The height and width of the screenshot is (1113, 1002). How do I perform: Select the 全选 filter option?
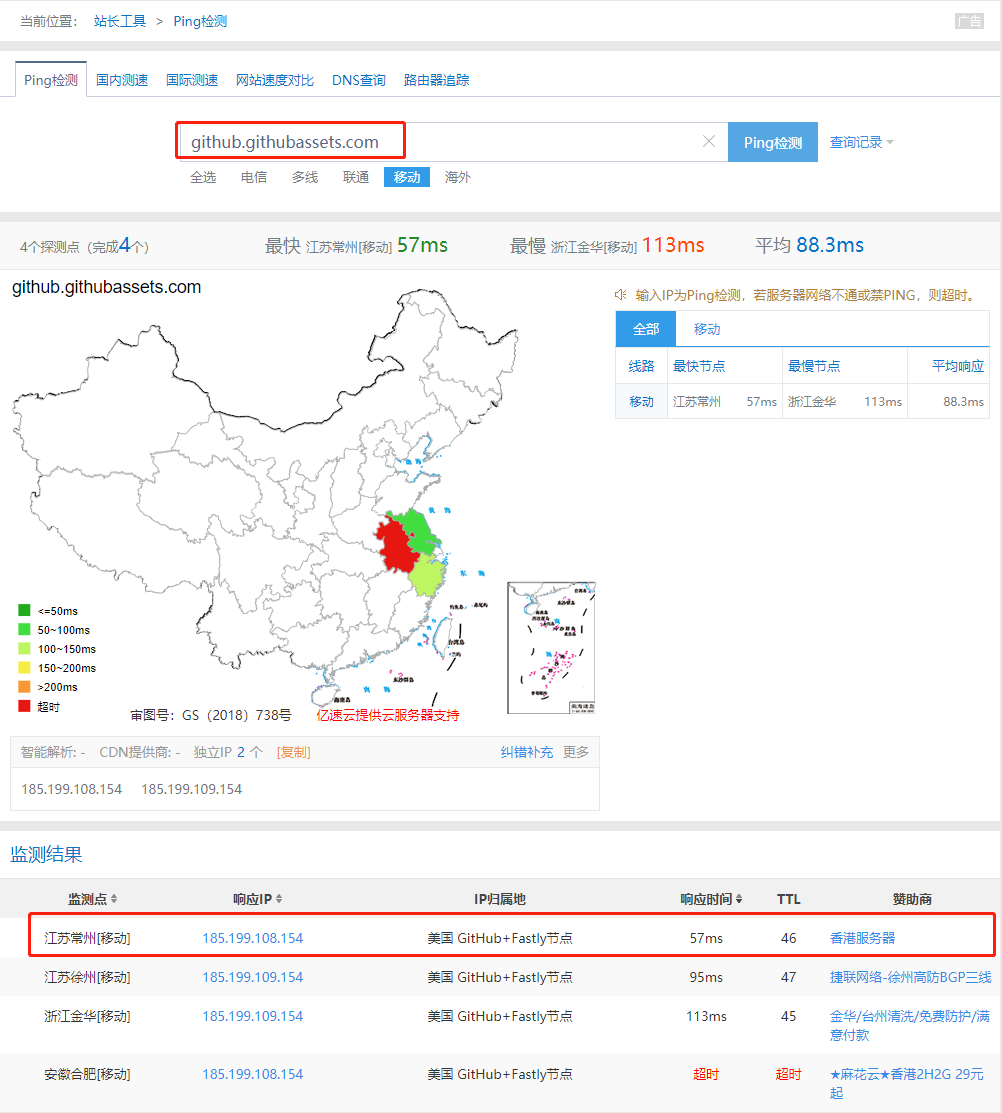tap(203, 177)
